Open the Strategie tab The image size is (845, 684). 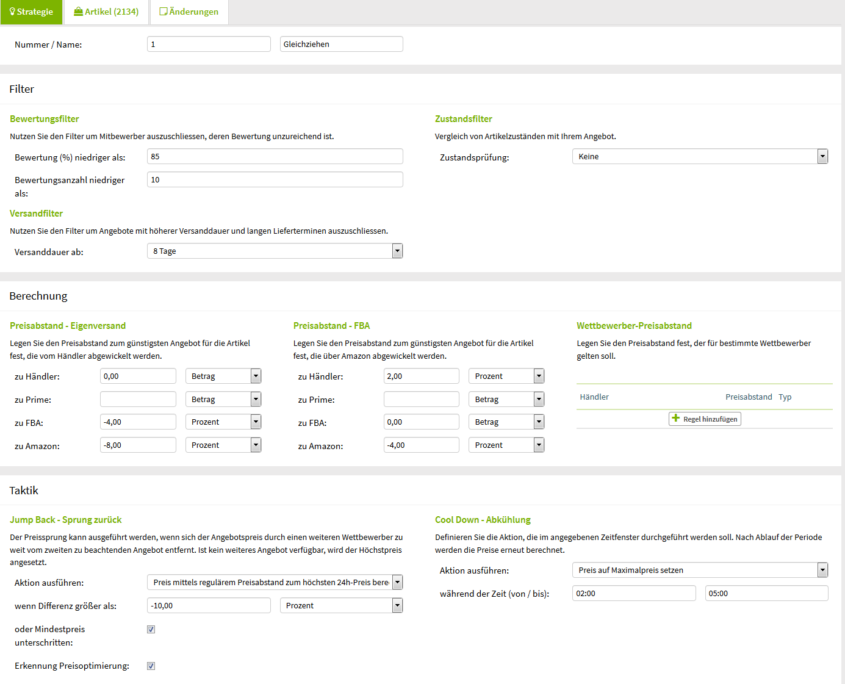tap(31, 12)
